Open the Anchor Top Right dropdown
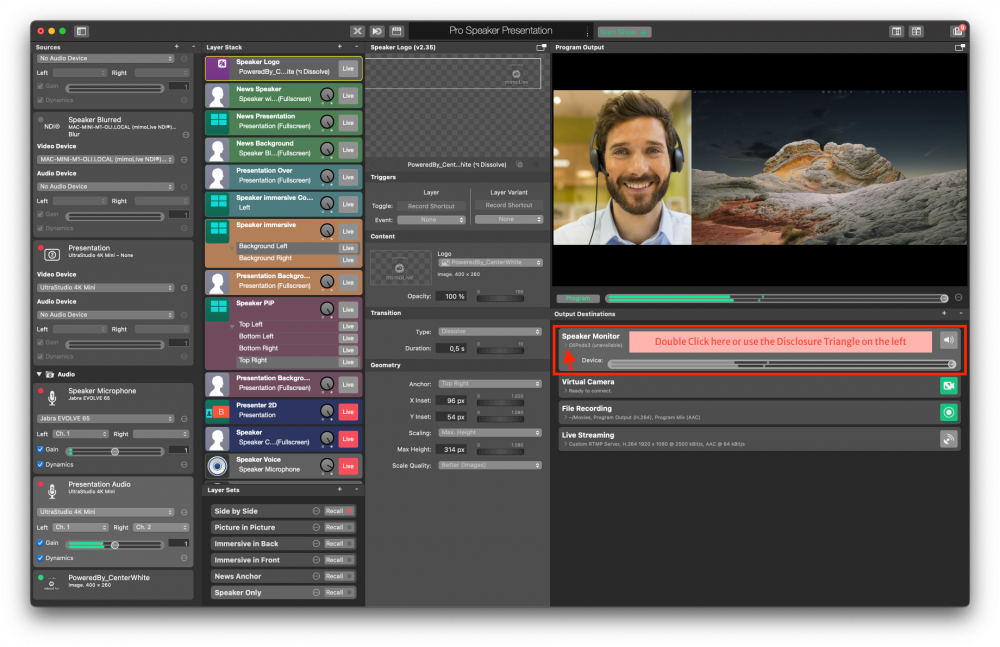 coord(490,384)
